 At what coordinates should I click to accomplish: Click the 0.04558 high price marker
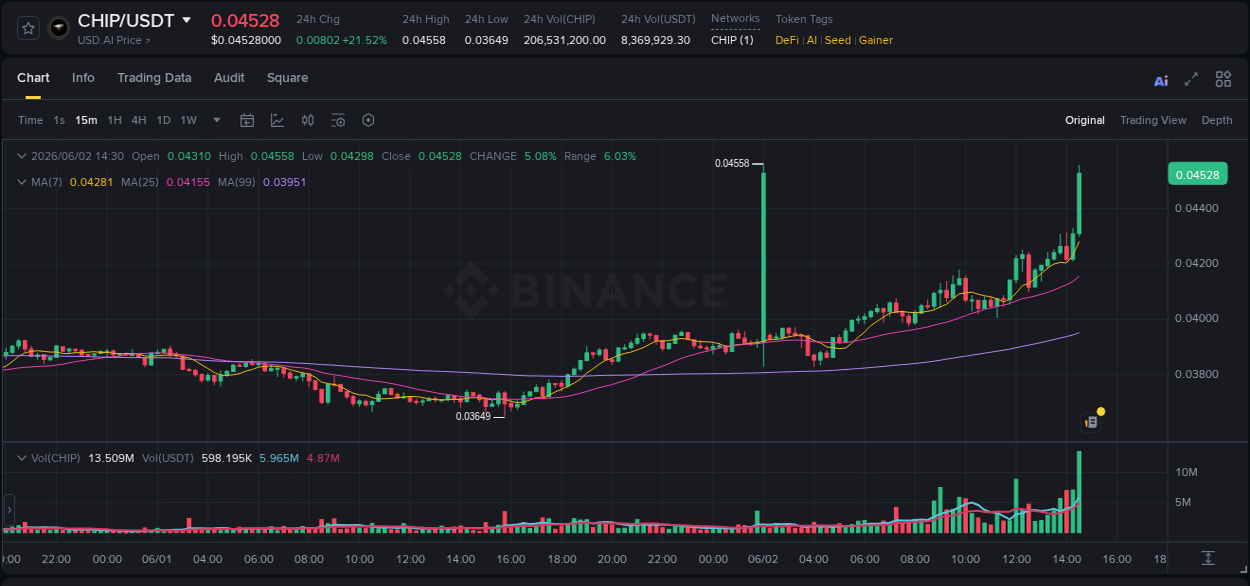tap(732, 163)
